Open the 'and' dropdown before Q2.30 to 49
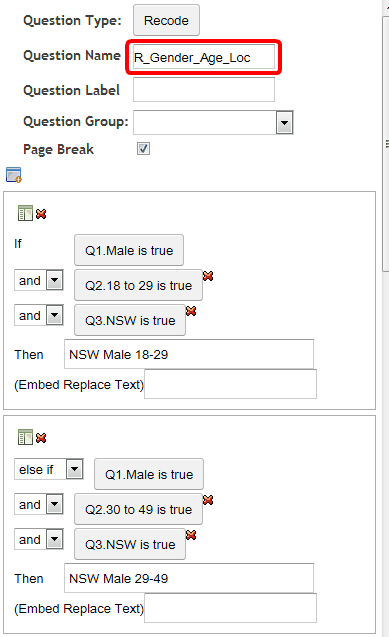Screen dimensions: 389x637 pyautogui.click(x=54, y=504)
